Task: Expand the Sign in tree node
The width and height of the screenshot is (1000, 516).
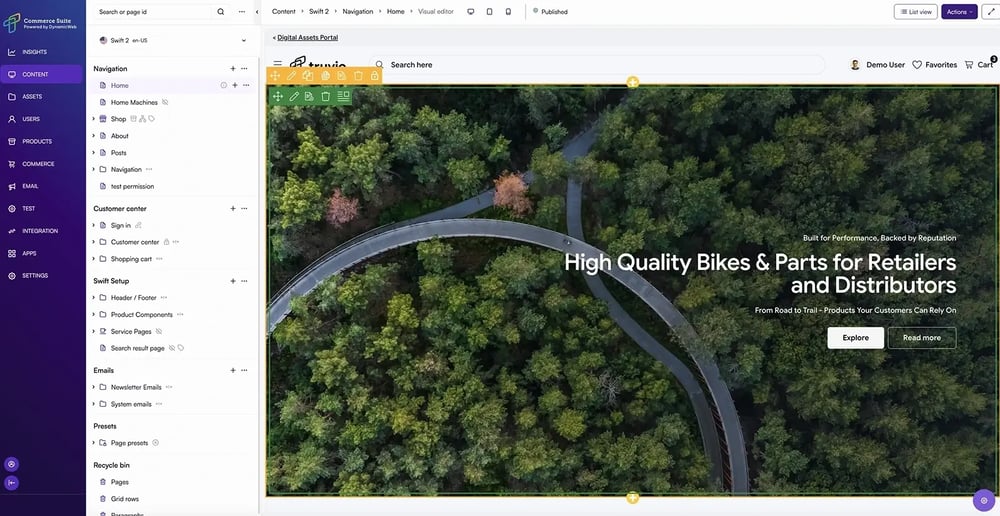Action: coord(94,225)
